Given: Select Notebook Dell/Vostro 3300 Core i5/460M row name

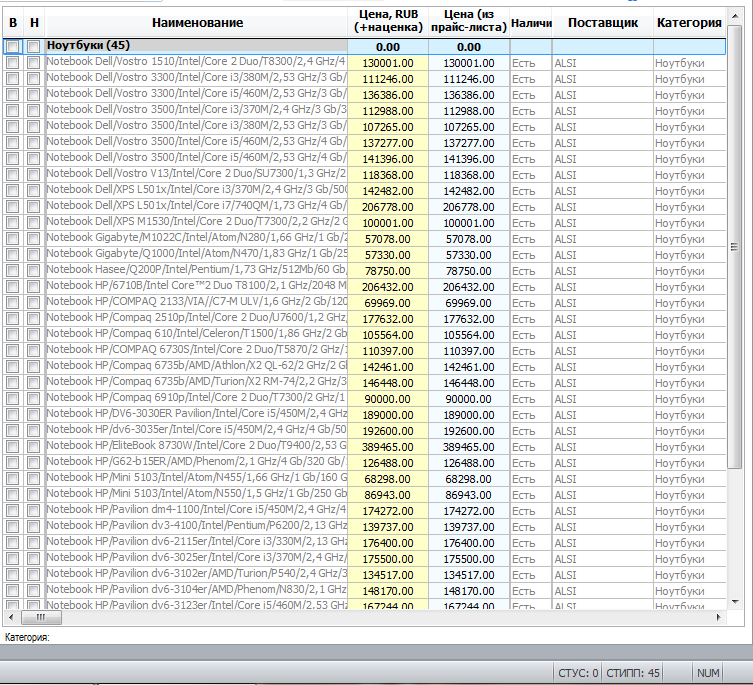Looking at the screenshot, I should (196, 94).
